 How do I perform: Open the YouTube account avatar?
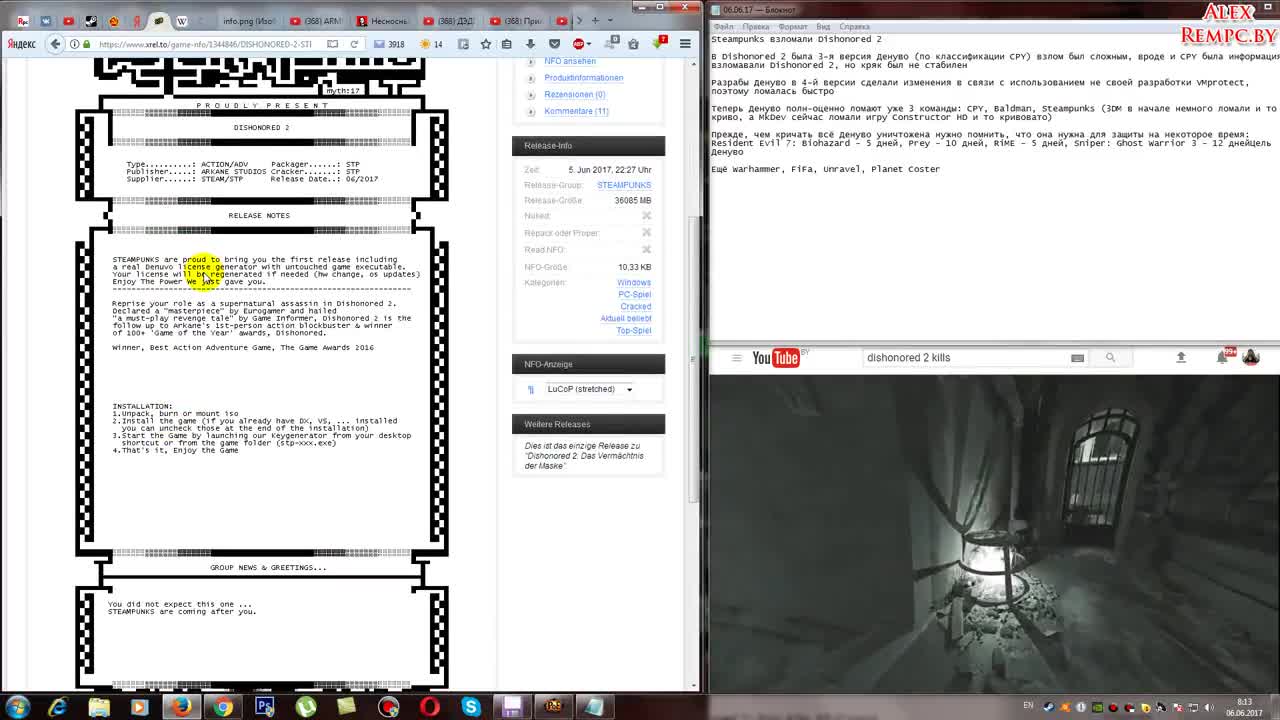pyautogui.click(x=1250, y=357)
